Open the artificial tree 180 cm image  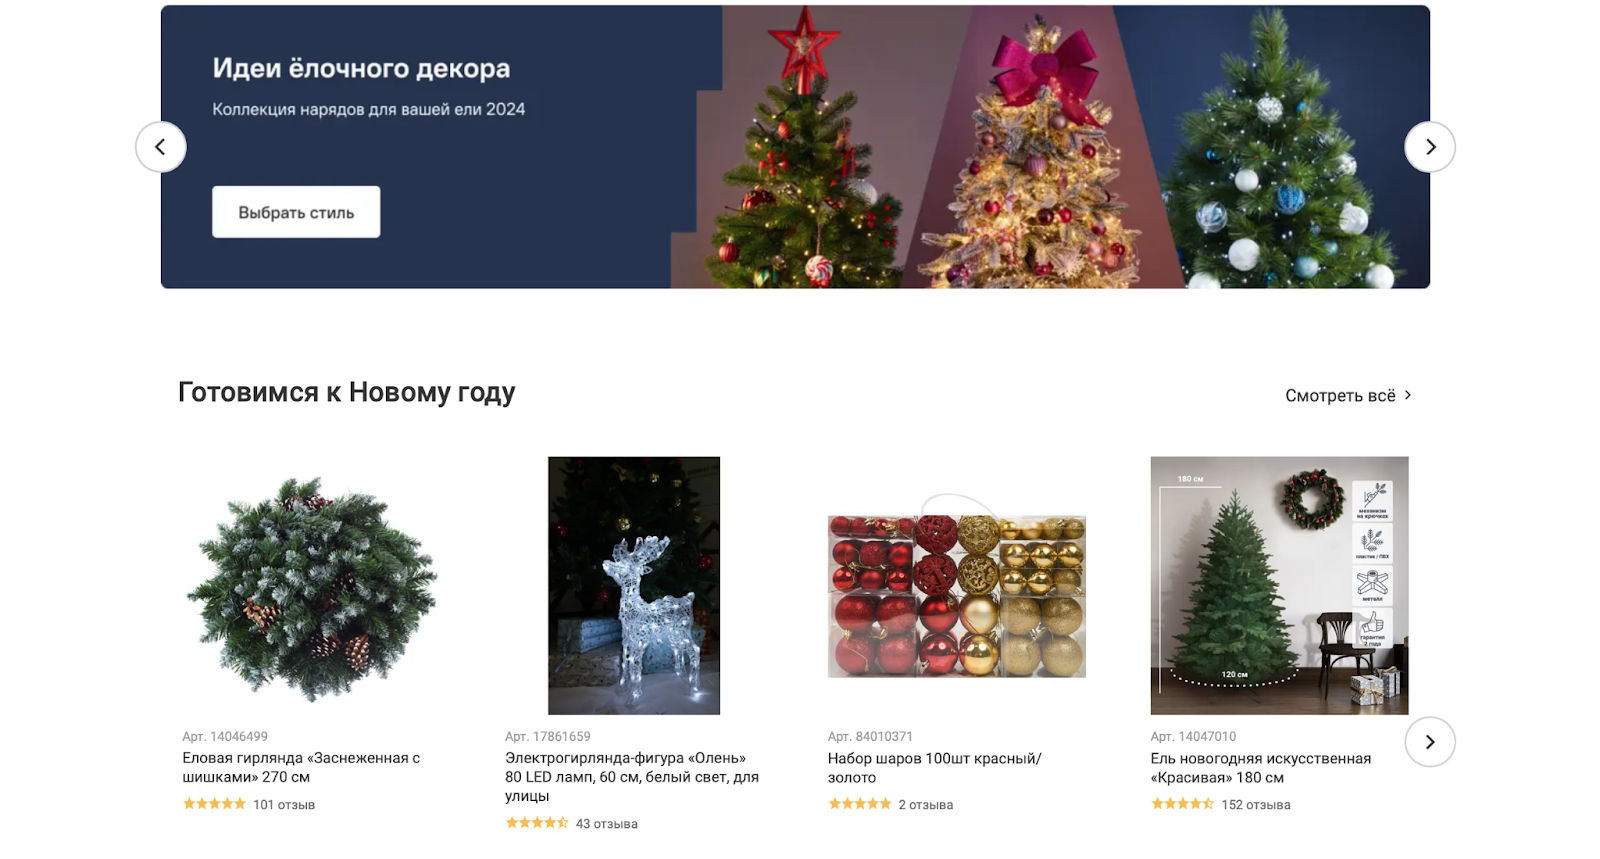[1279, 586]
